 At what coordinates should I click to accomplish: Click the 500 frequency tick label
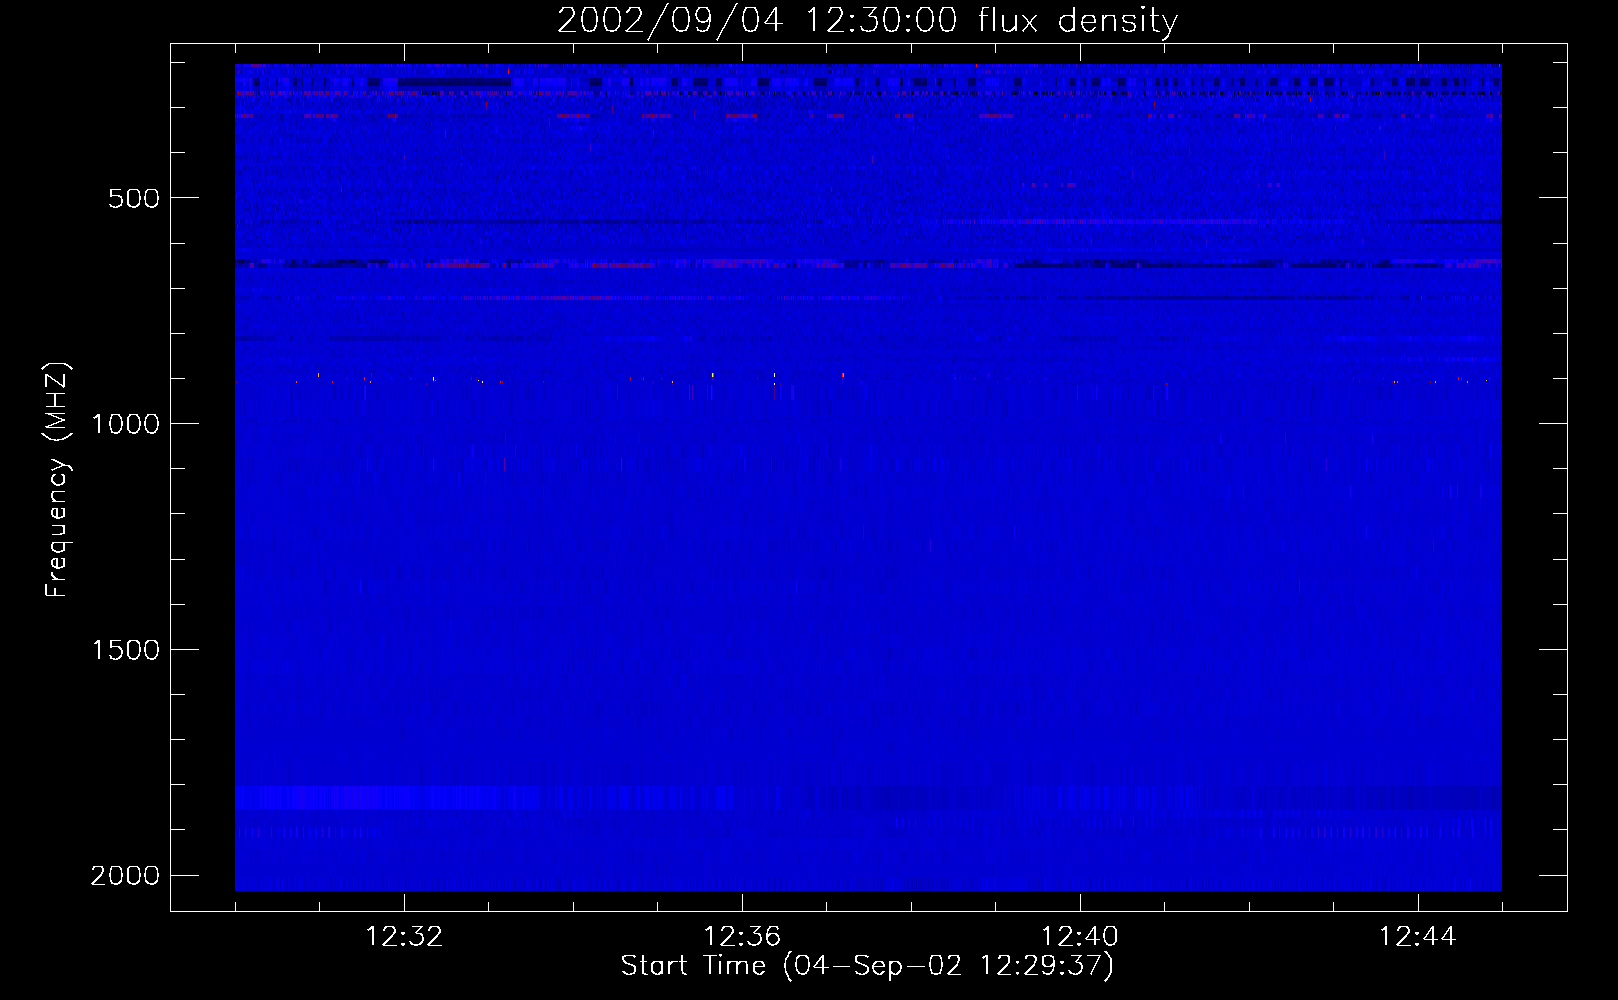point(134,198)
